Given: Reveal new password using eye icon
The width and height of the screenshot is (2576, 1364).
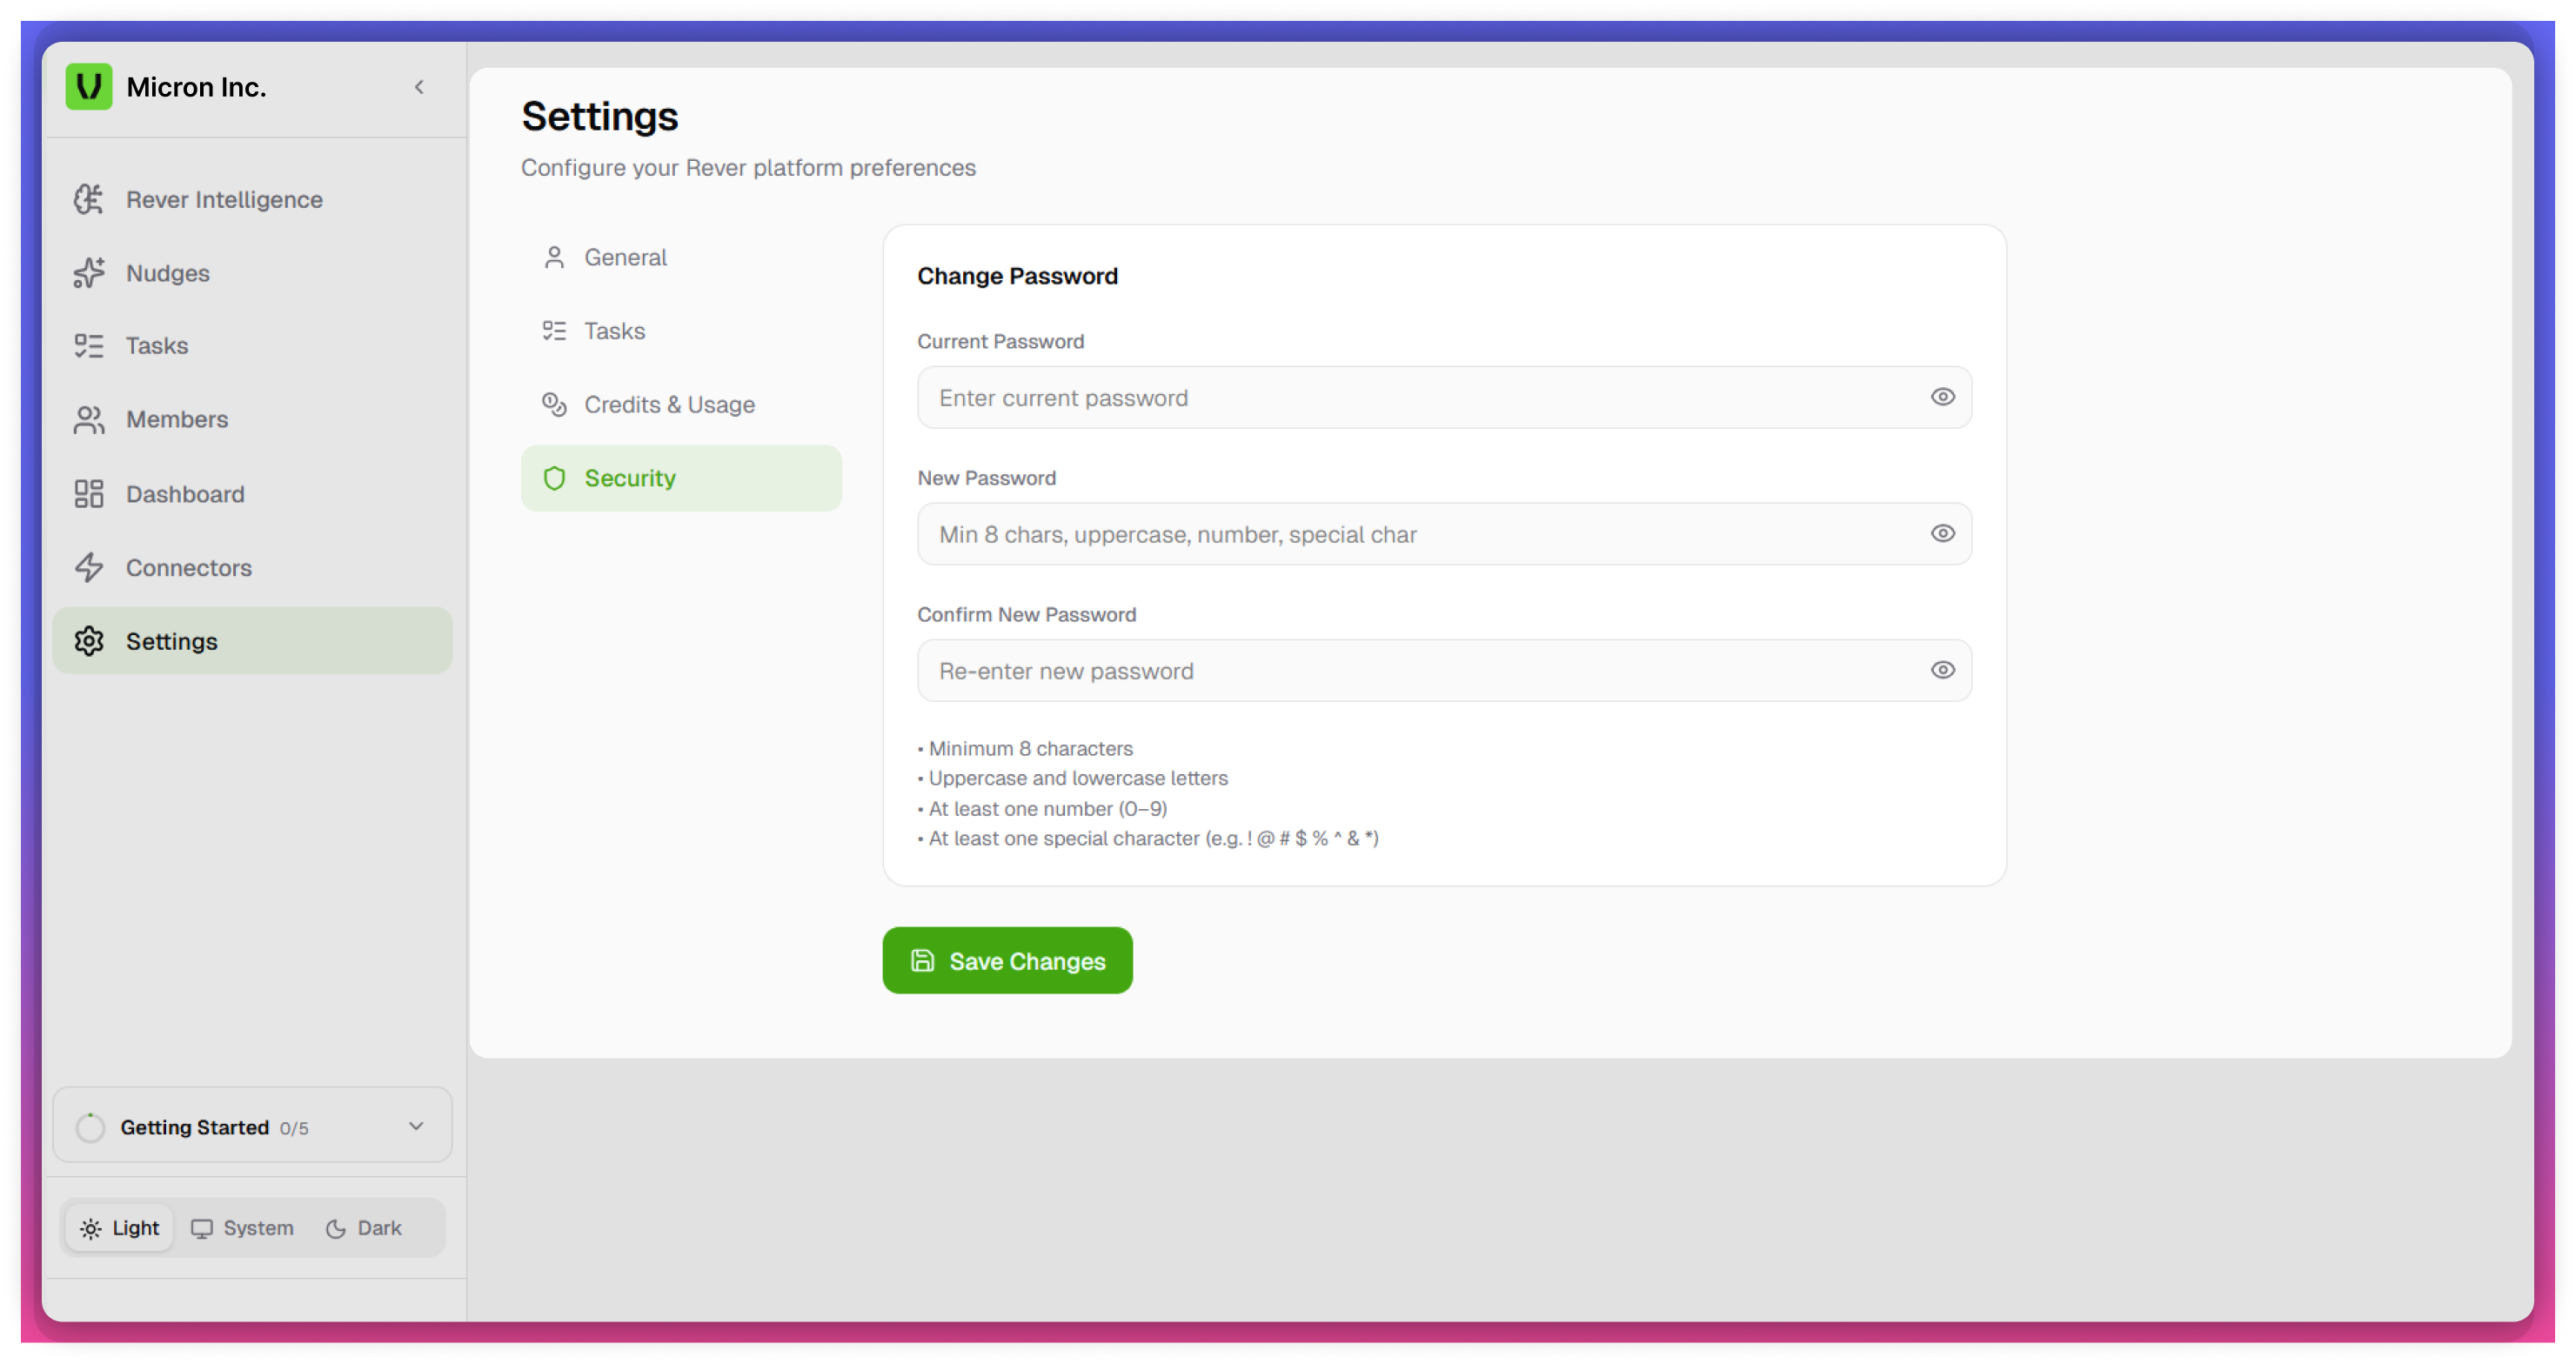Looking at the screenshot, I should [x=1942, y=534].
